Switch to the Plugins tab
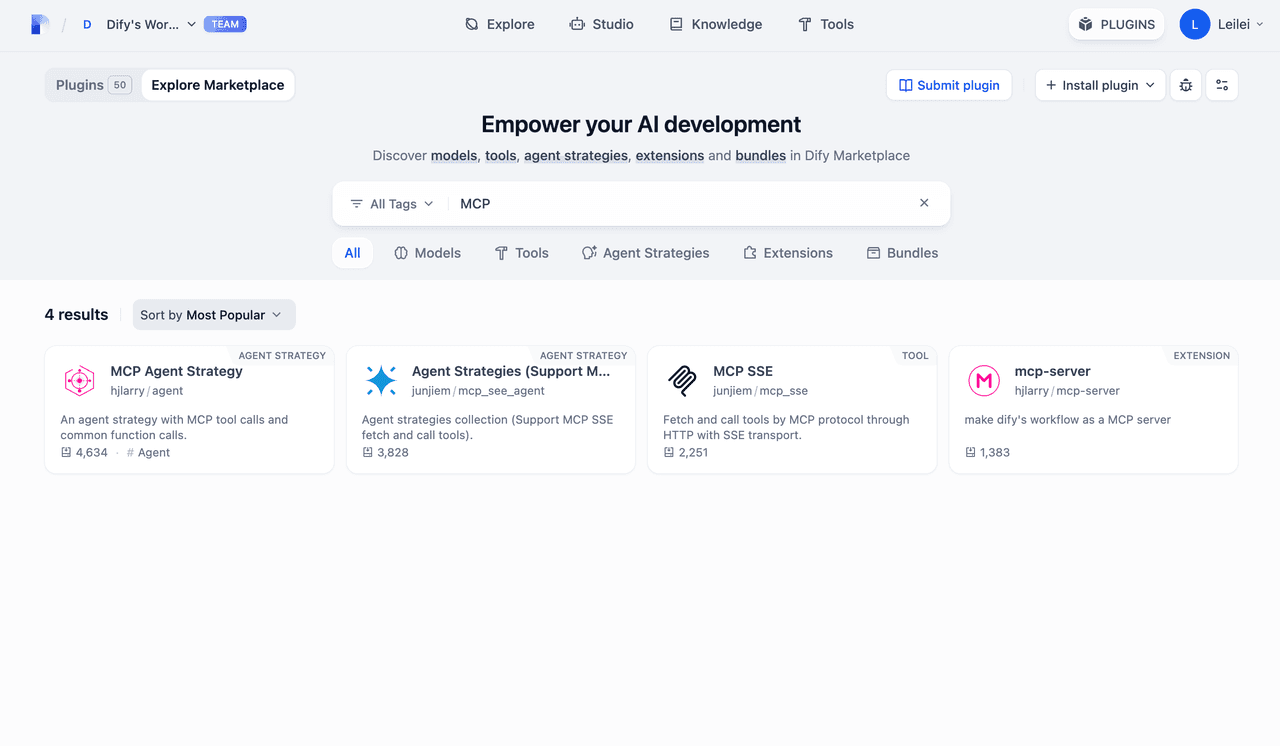This screenshot has width=1280, height=746. tap(92, 85)
